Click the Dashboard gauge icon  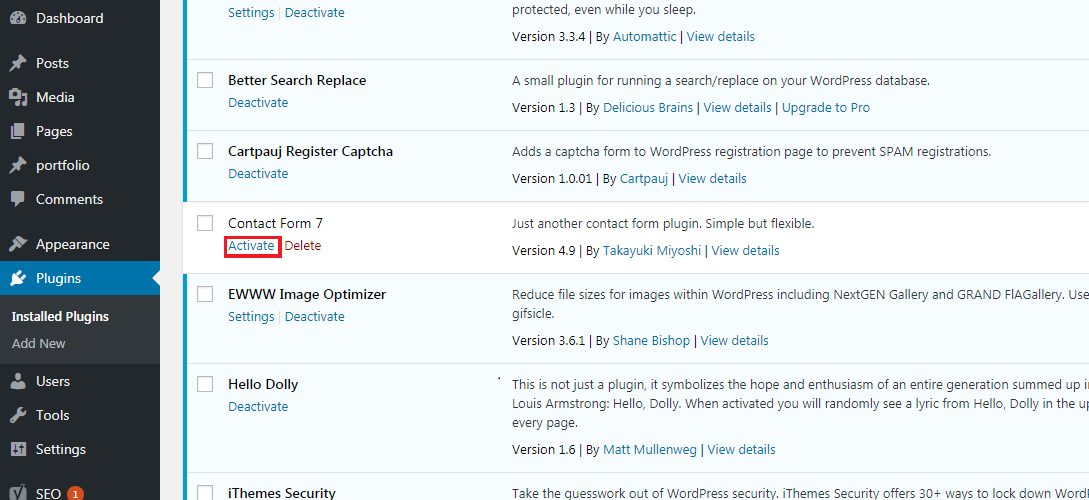[18, 18]
